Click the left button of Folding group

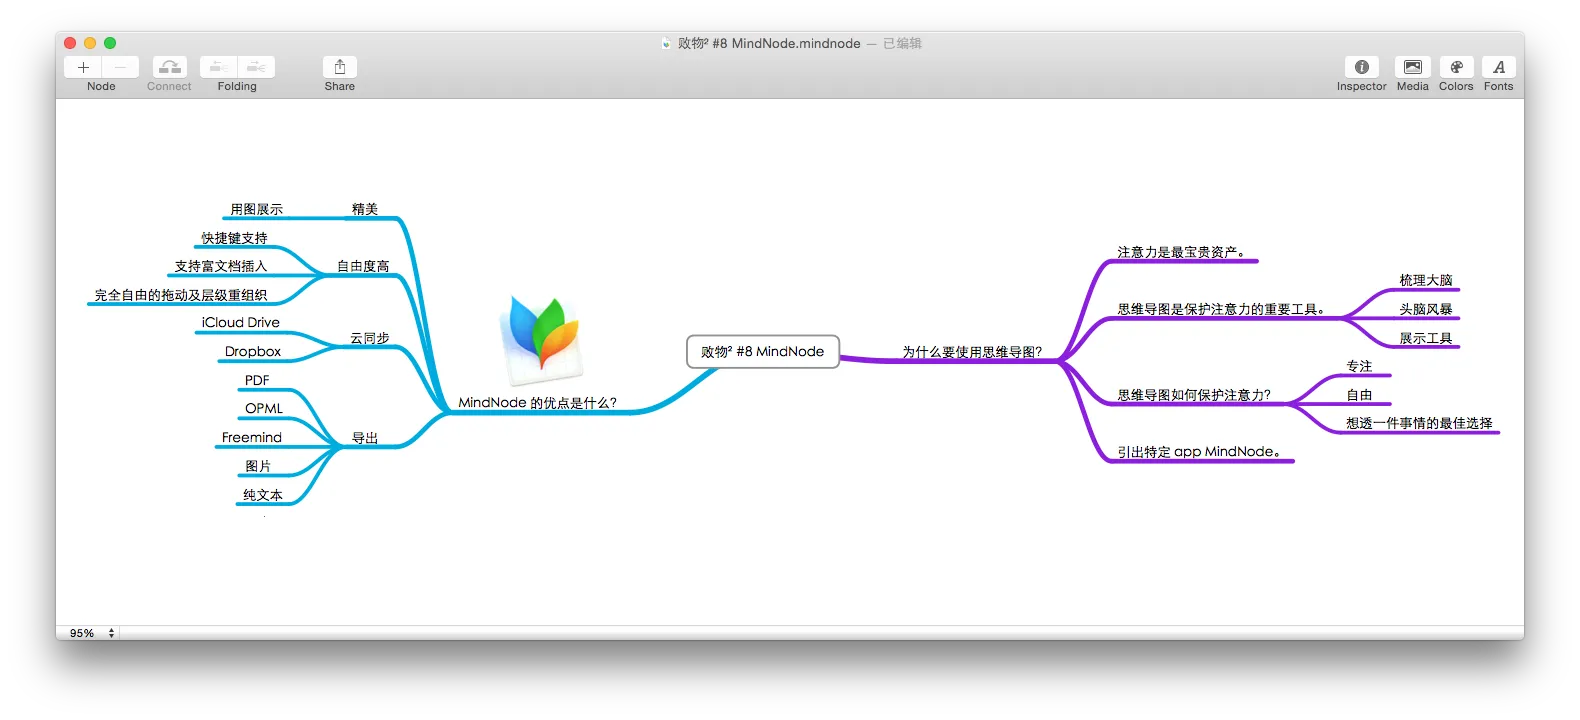click(218, 67)
